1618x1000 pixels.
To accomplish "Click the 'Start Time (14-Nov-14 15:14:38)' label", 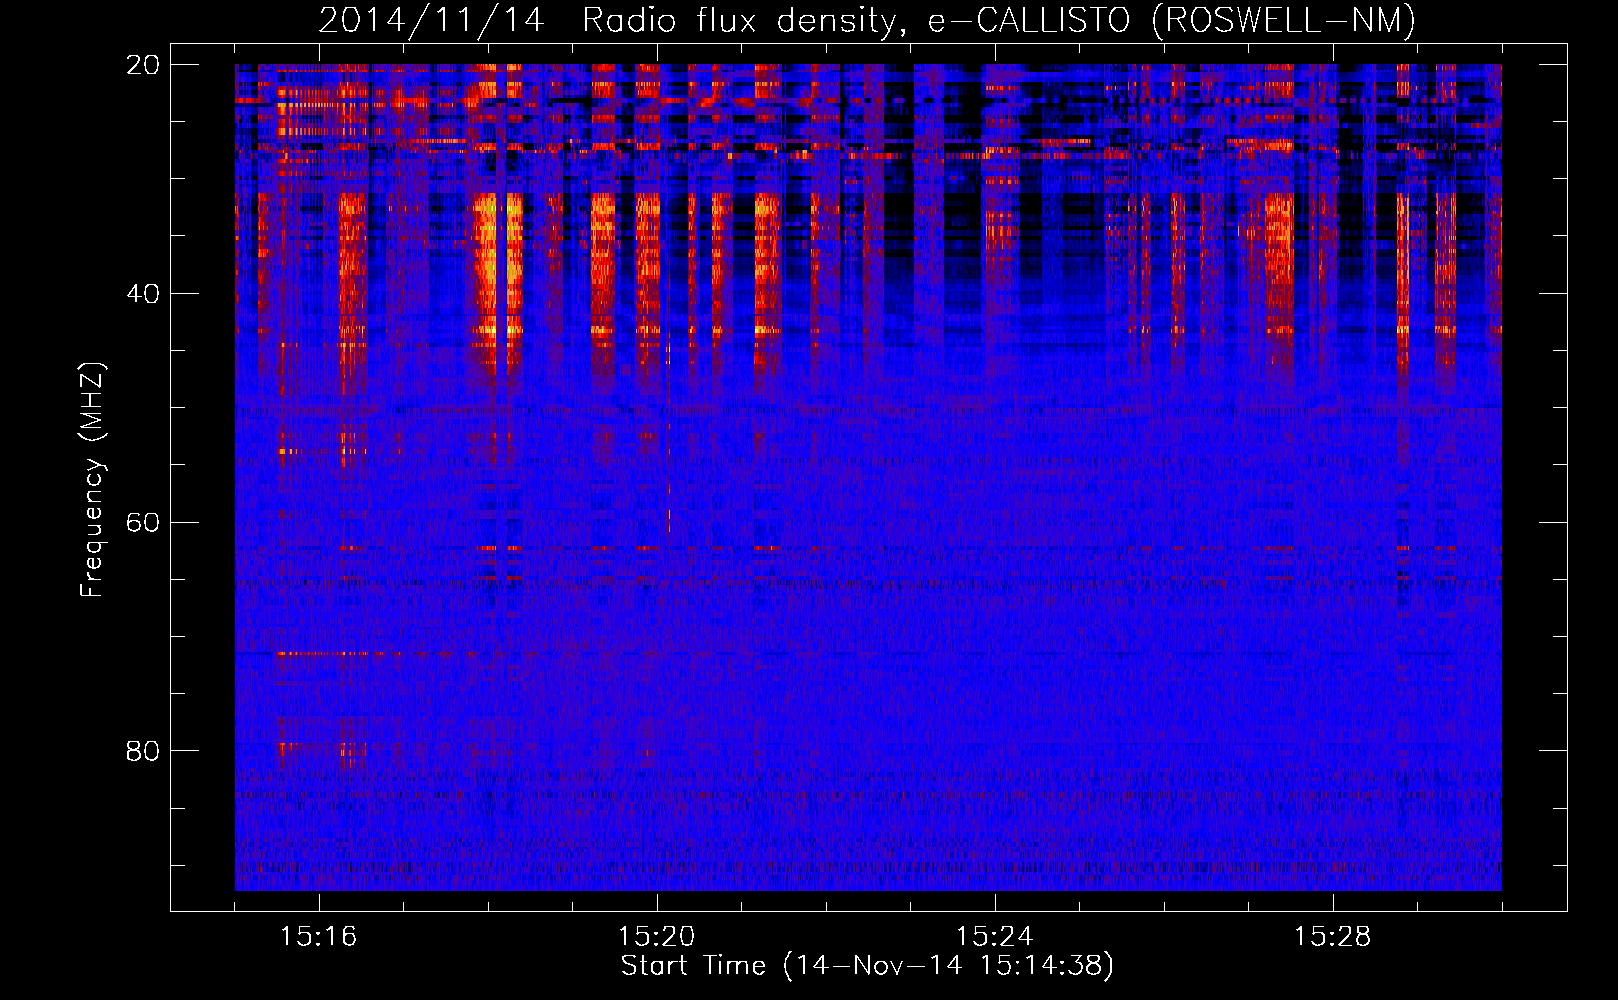I will [867, 966].
